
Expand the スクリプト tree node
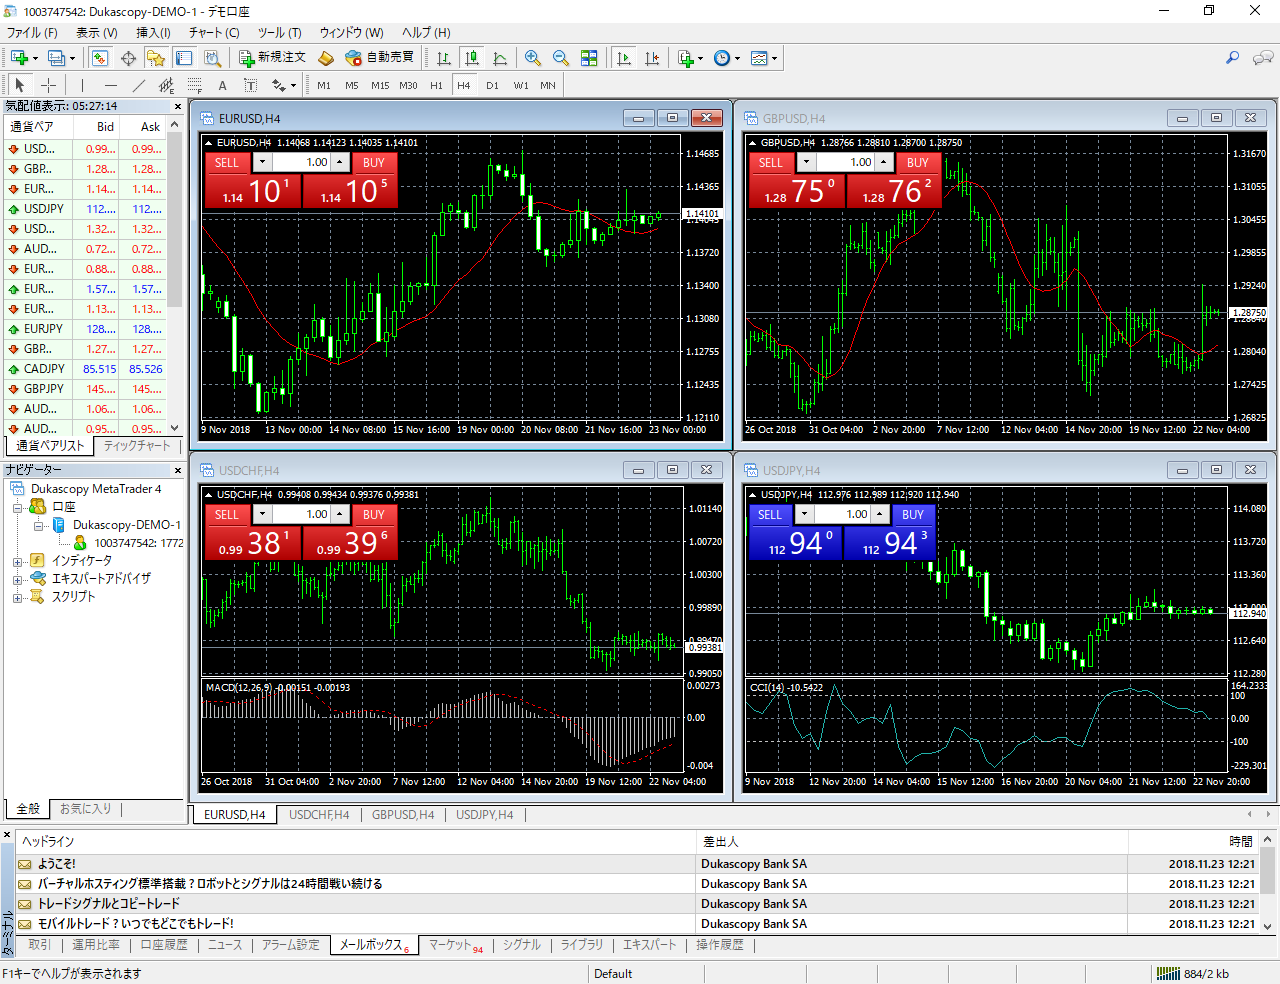(17, 598)
